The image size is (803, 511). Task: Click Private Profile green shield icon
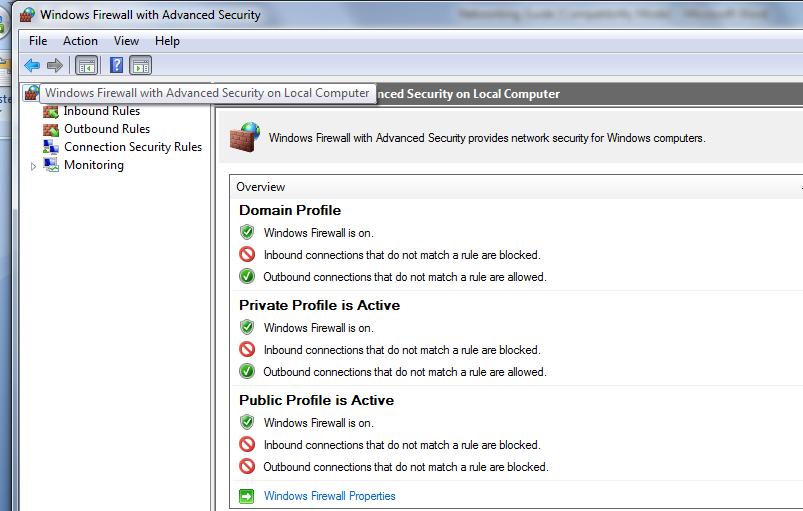coord(247,327)
